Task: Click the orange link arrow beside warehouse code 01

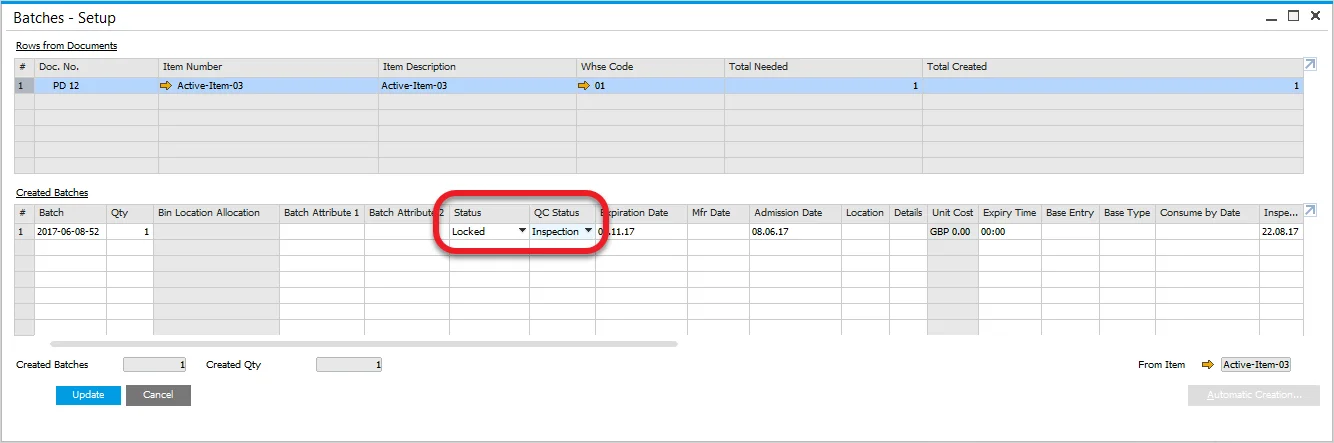Action: tap(585, 86)
